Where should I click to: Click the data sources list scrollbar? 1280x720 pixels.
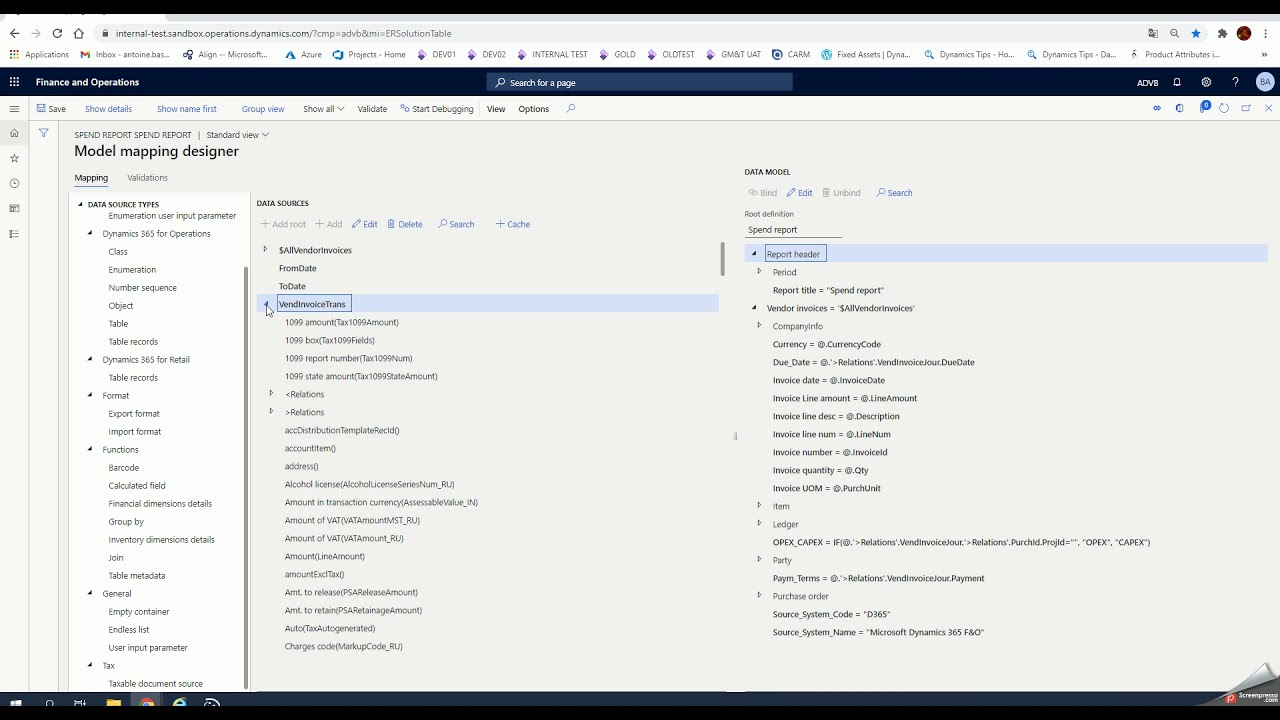point(722,259)
